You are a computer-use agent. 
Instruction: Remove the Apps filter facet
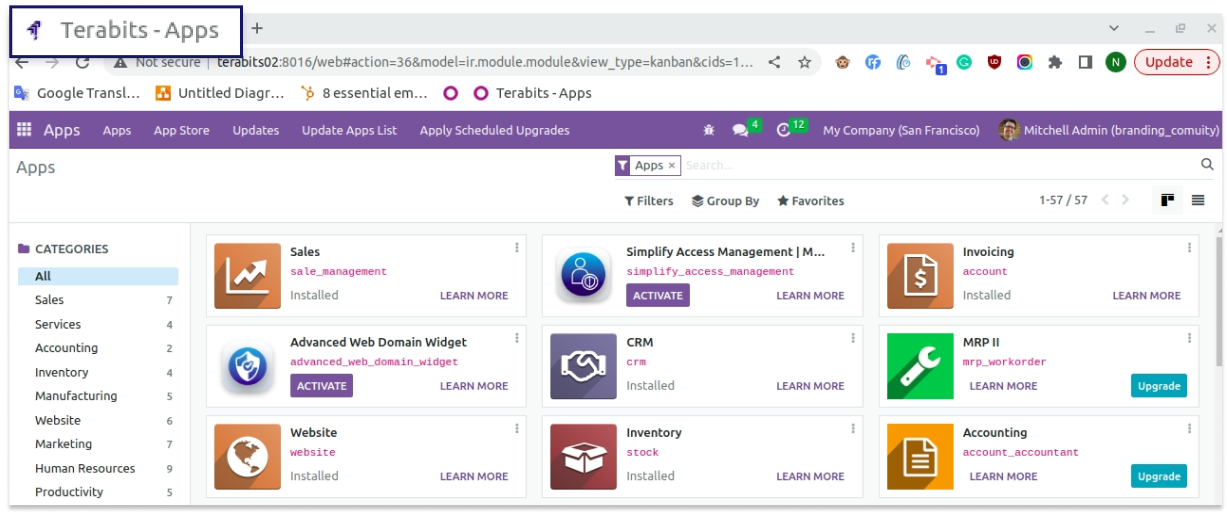click(x=672, y=166)
